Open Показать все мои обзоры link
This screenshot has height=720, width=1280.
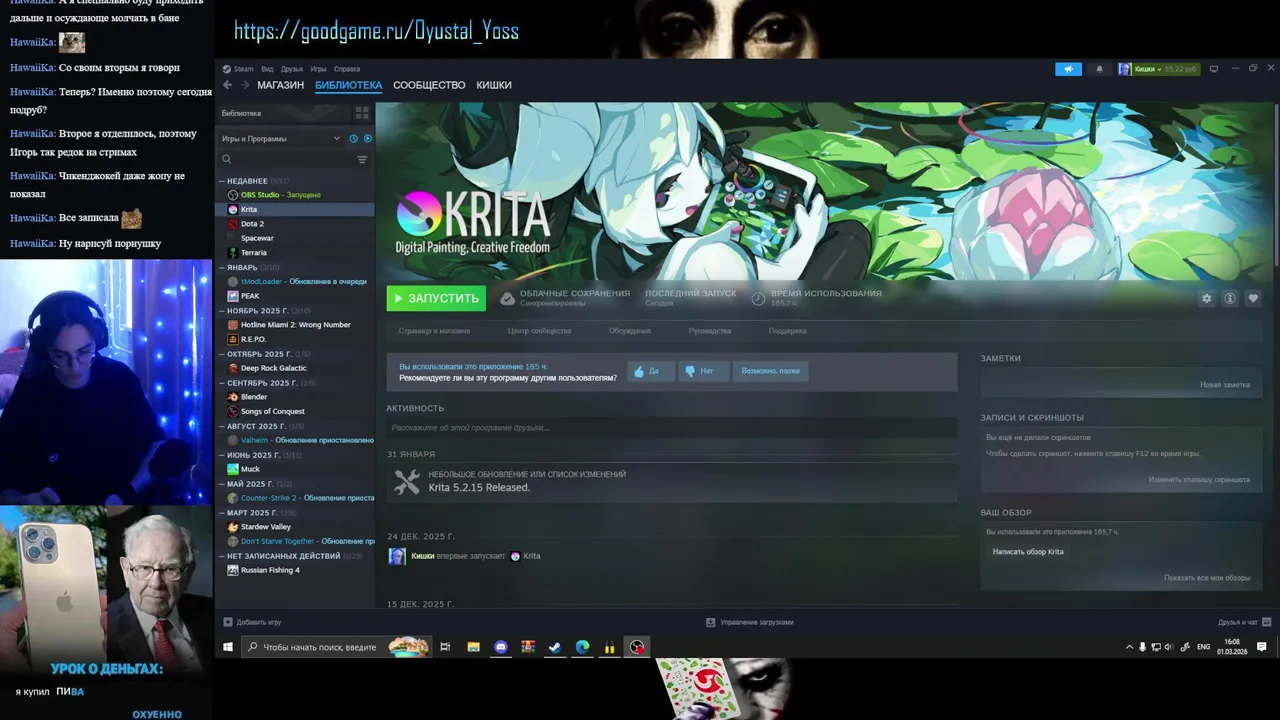coord(1207,578)
